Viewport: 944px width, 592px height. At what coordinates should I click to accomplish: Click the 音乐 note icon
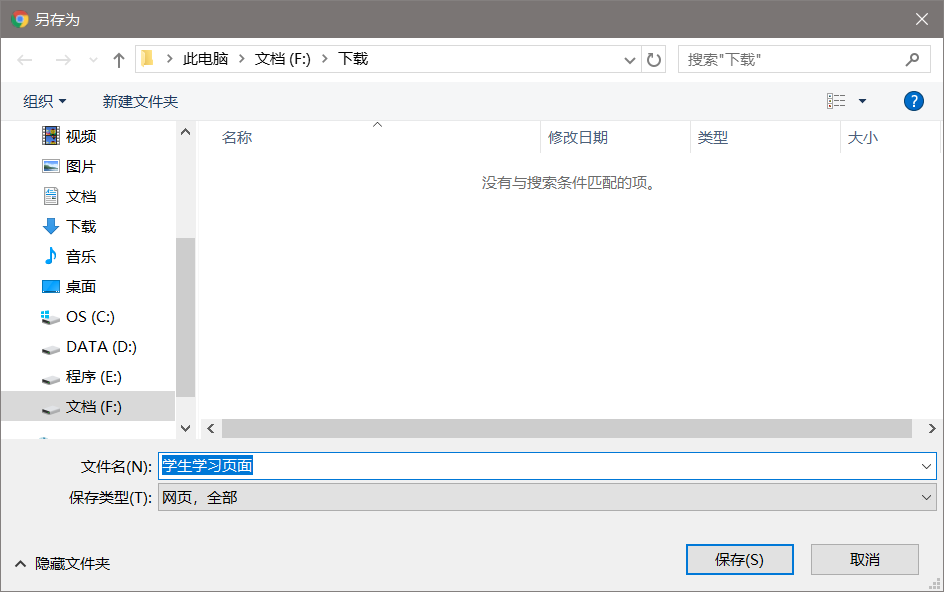(51, 256)
